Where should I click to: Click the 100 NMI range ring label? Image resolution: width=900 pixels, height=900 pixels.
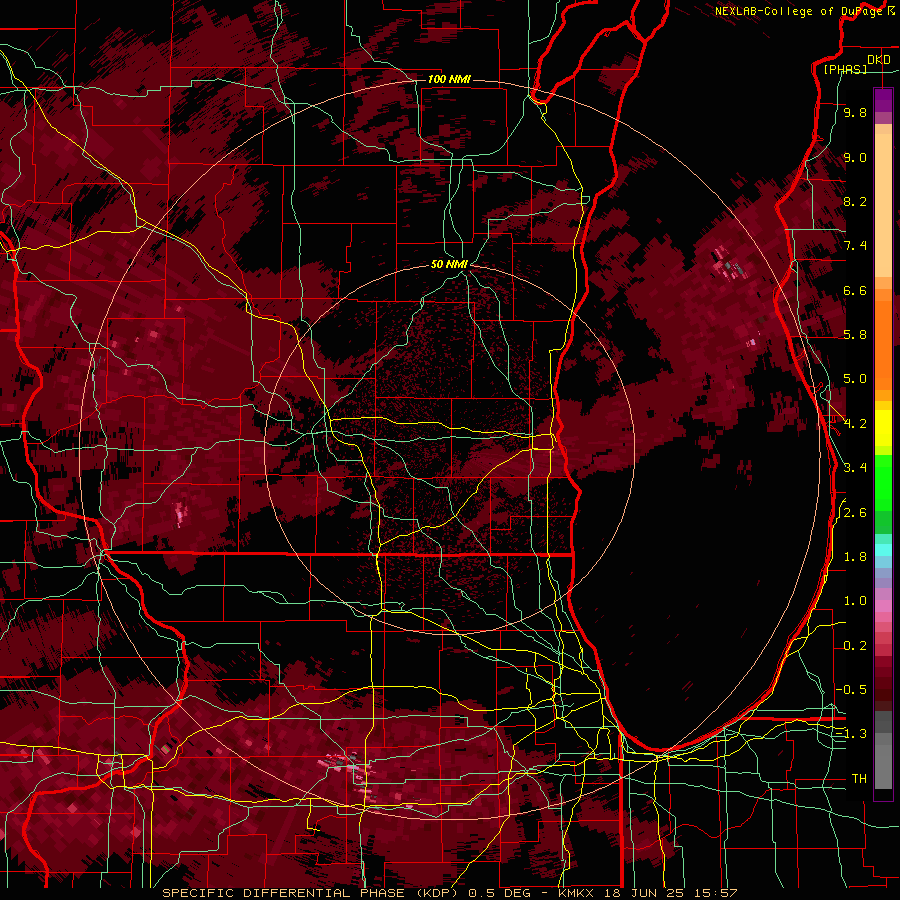pyautogui.click(x=449, y=79)
